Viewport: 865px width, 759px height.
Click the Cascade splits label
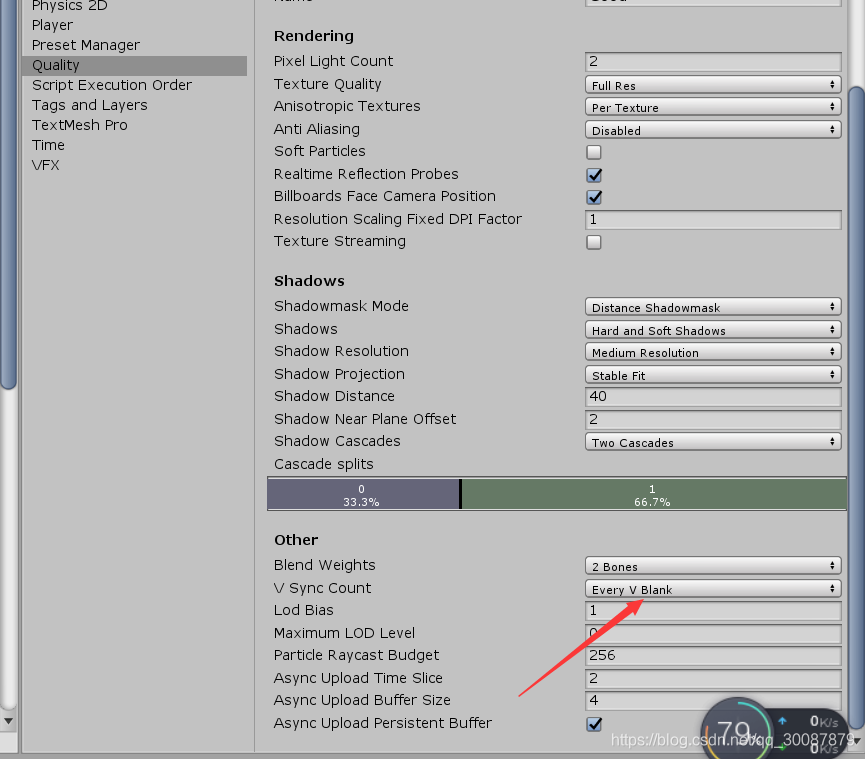click(323, 464)
